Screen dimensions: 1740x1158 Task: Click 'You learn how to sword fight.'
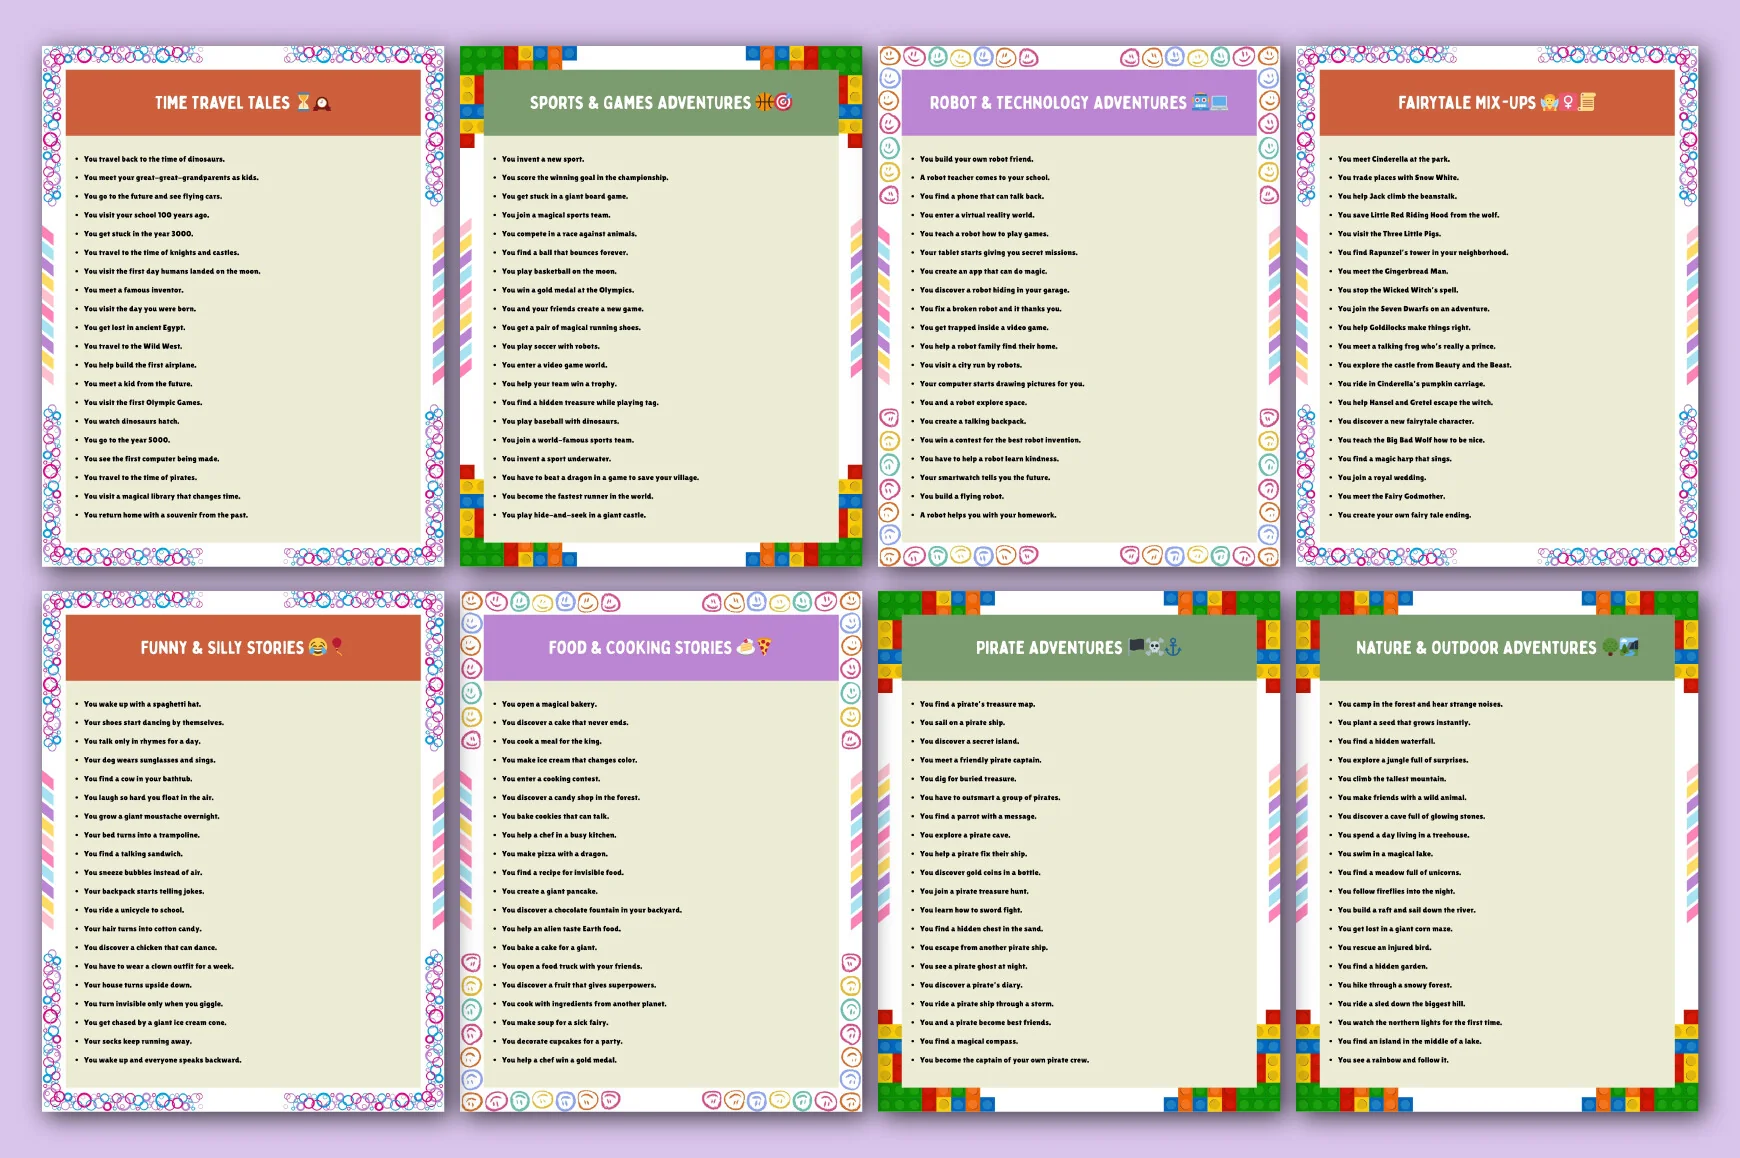tap(970, 910)
